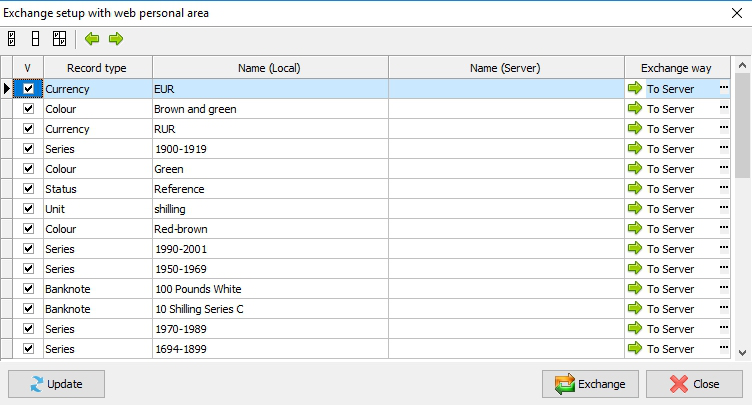Click To Server arrow icon for 10 Shilling Series C
The height and width of the screenshot is (405, 752).
click(x=635, y=309)
